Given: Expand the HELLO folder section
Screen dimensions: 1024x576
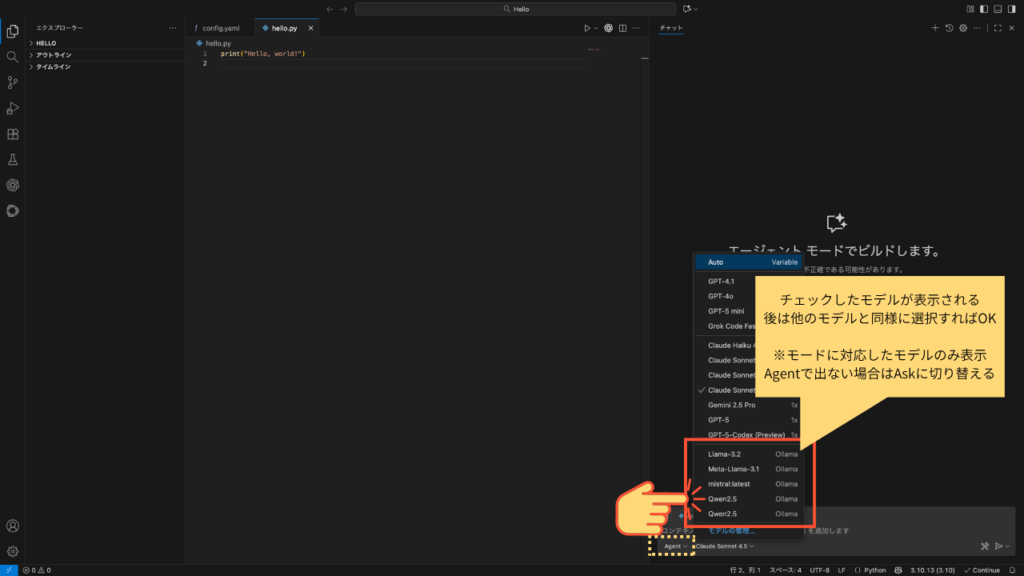Looking at the screenshot, I should [x=46, y=43].
